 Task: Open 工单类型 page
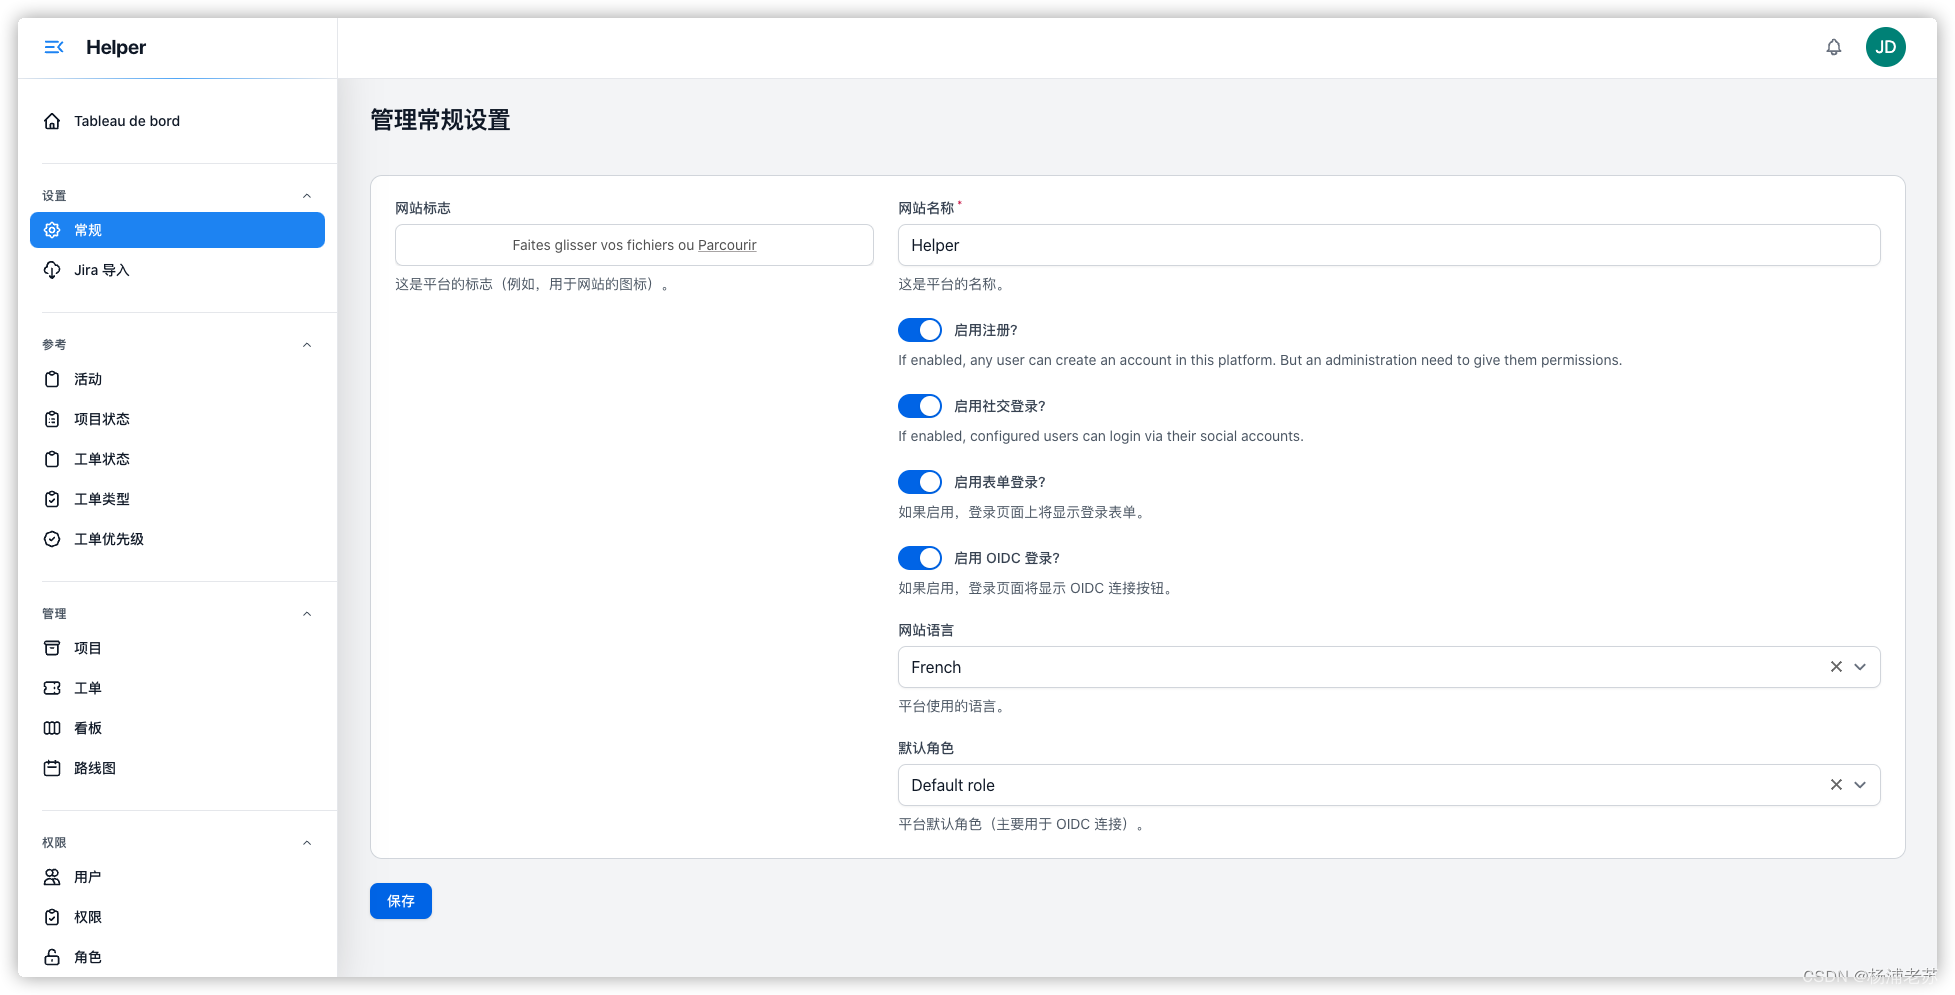pyautogui.click(x=177, y=499)
